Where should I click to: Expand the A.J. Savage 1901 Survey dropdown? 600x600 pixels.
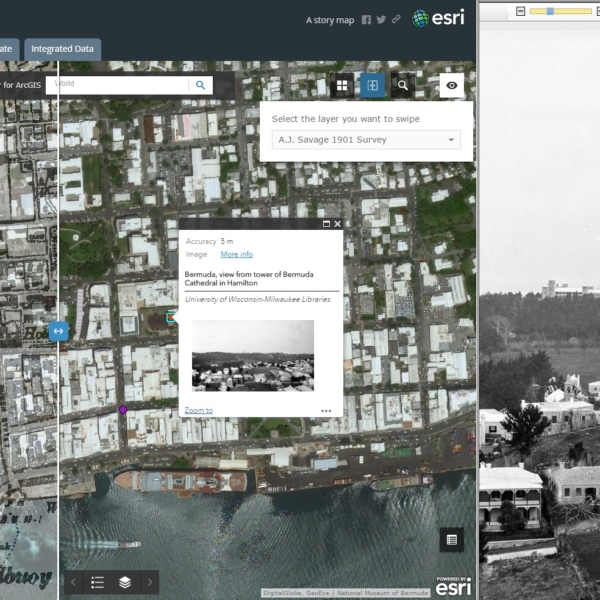click(x=366, y=140)
